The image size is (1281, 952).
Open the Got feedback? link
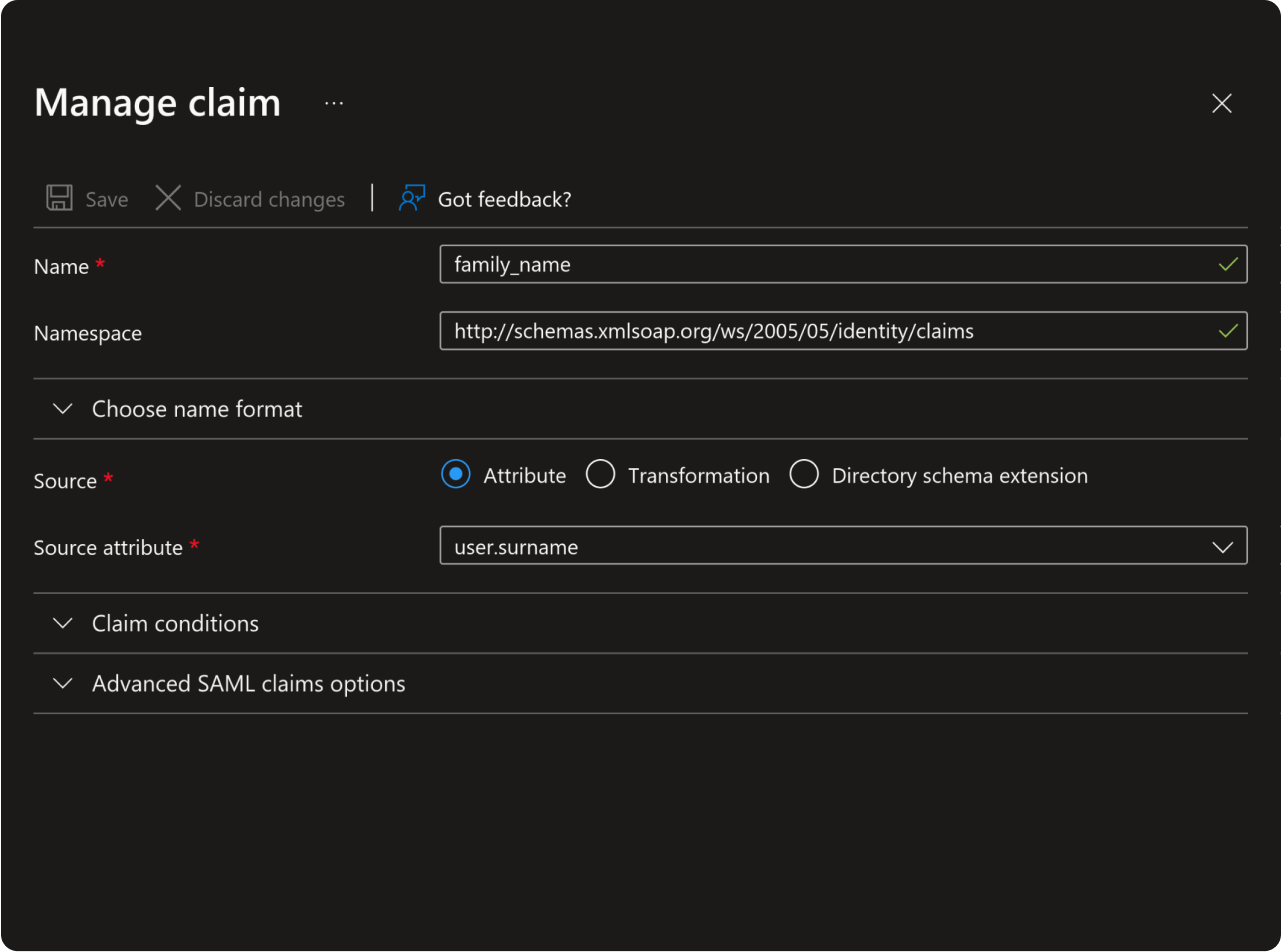(505, 200)
